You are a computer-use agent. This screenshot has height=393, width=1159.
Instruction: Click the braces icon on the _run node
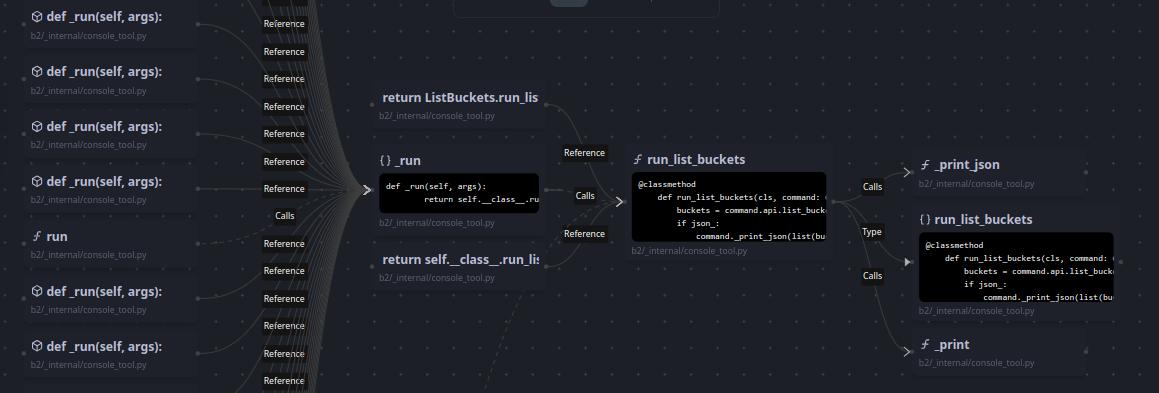pyautogui.click(x=385, y=160)
